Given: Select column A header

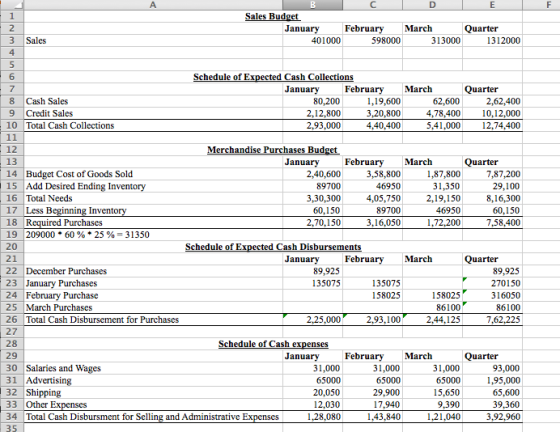Looking at the screenshot, I should [x=153, y=5].
